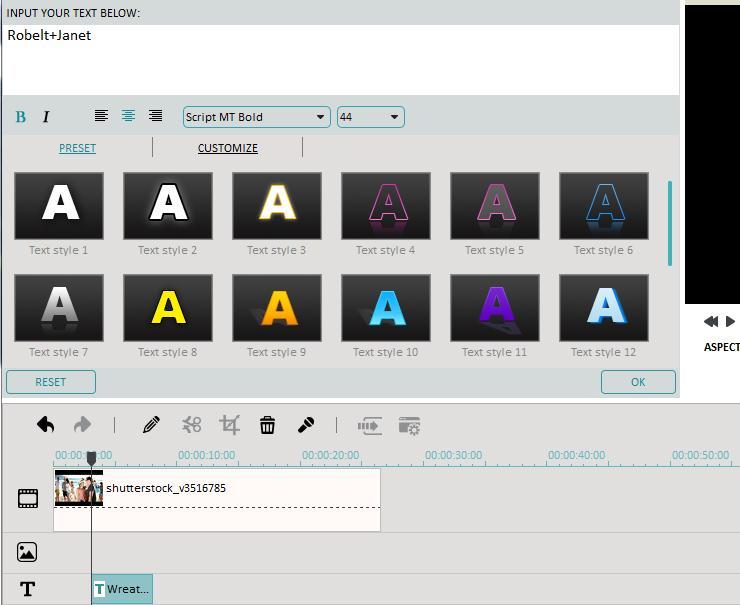Select Text style 11 purple preset
740x605 pixels.
(495, 308)
